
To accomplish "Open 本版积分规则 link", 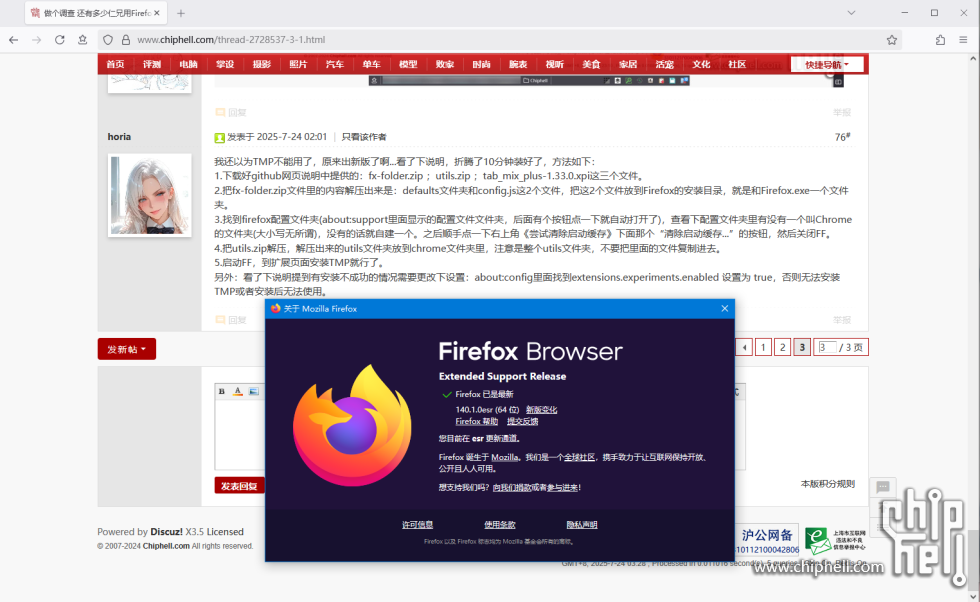I will [x=828, y=484].
